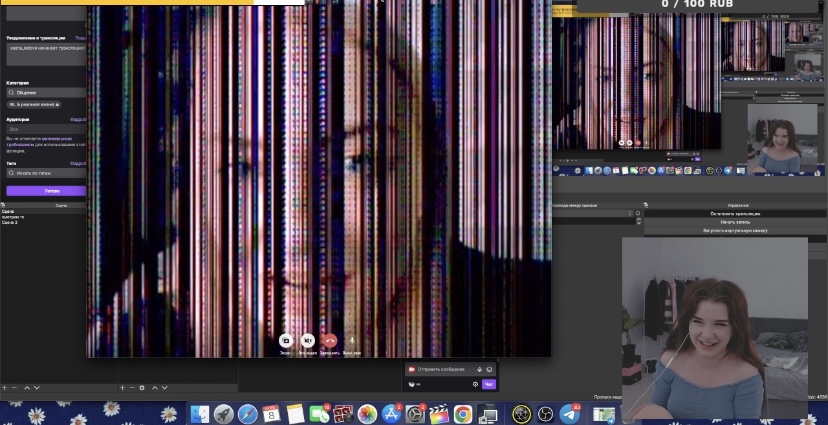This screenshot has width=828, height=425.
Task: Click the transition duration stepper arrows
Action: point(638,222)
